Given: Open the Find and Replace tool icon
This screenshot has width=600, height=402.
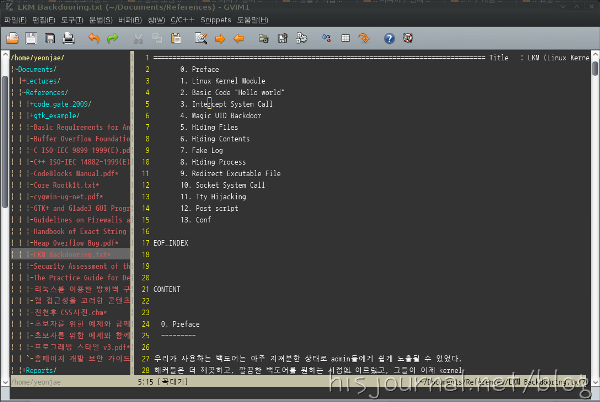Looking at the screenshot, I should click(x=201, y=38).
